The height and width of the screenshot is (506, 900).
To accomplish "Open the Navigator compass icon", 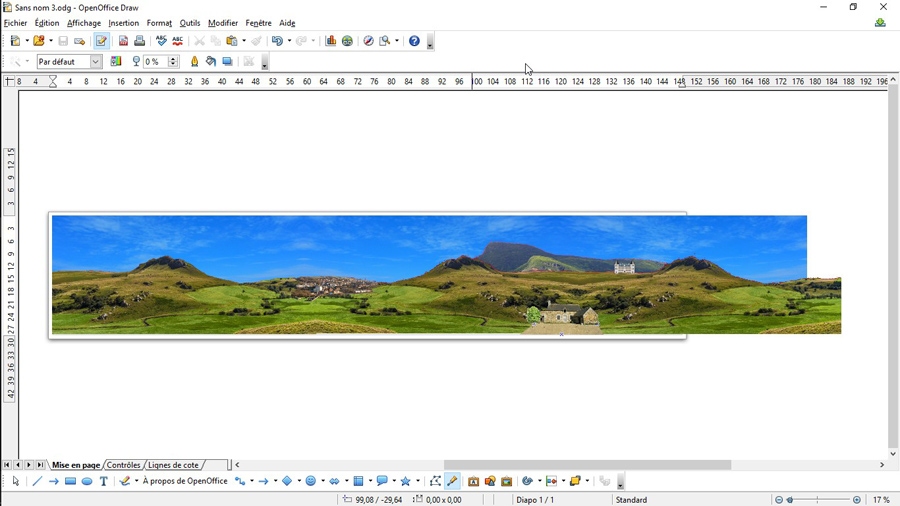I will tap(368, 41).
